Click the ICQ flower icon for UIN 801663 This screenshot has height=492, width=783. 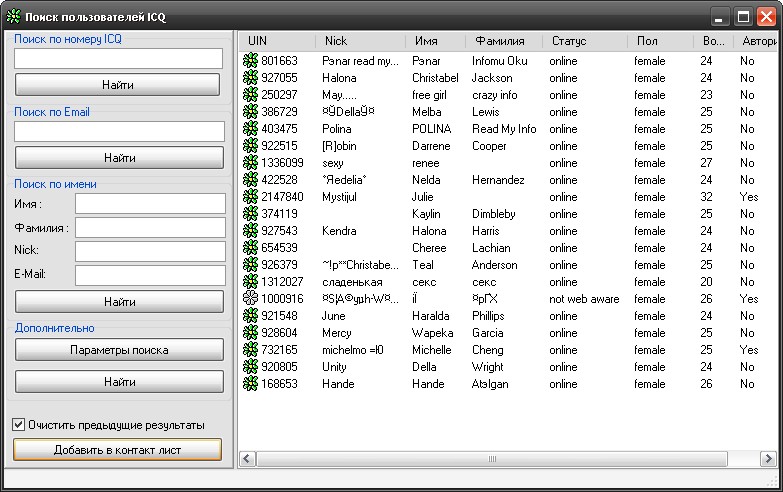coord(250,60)
